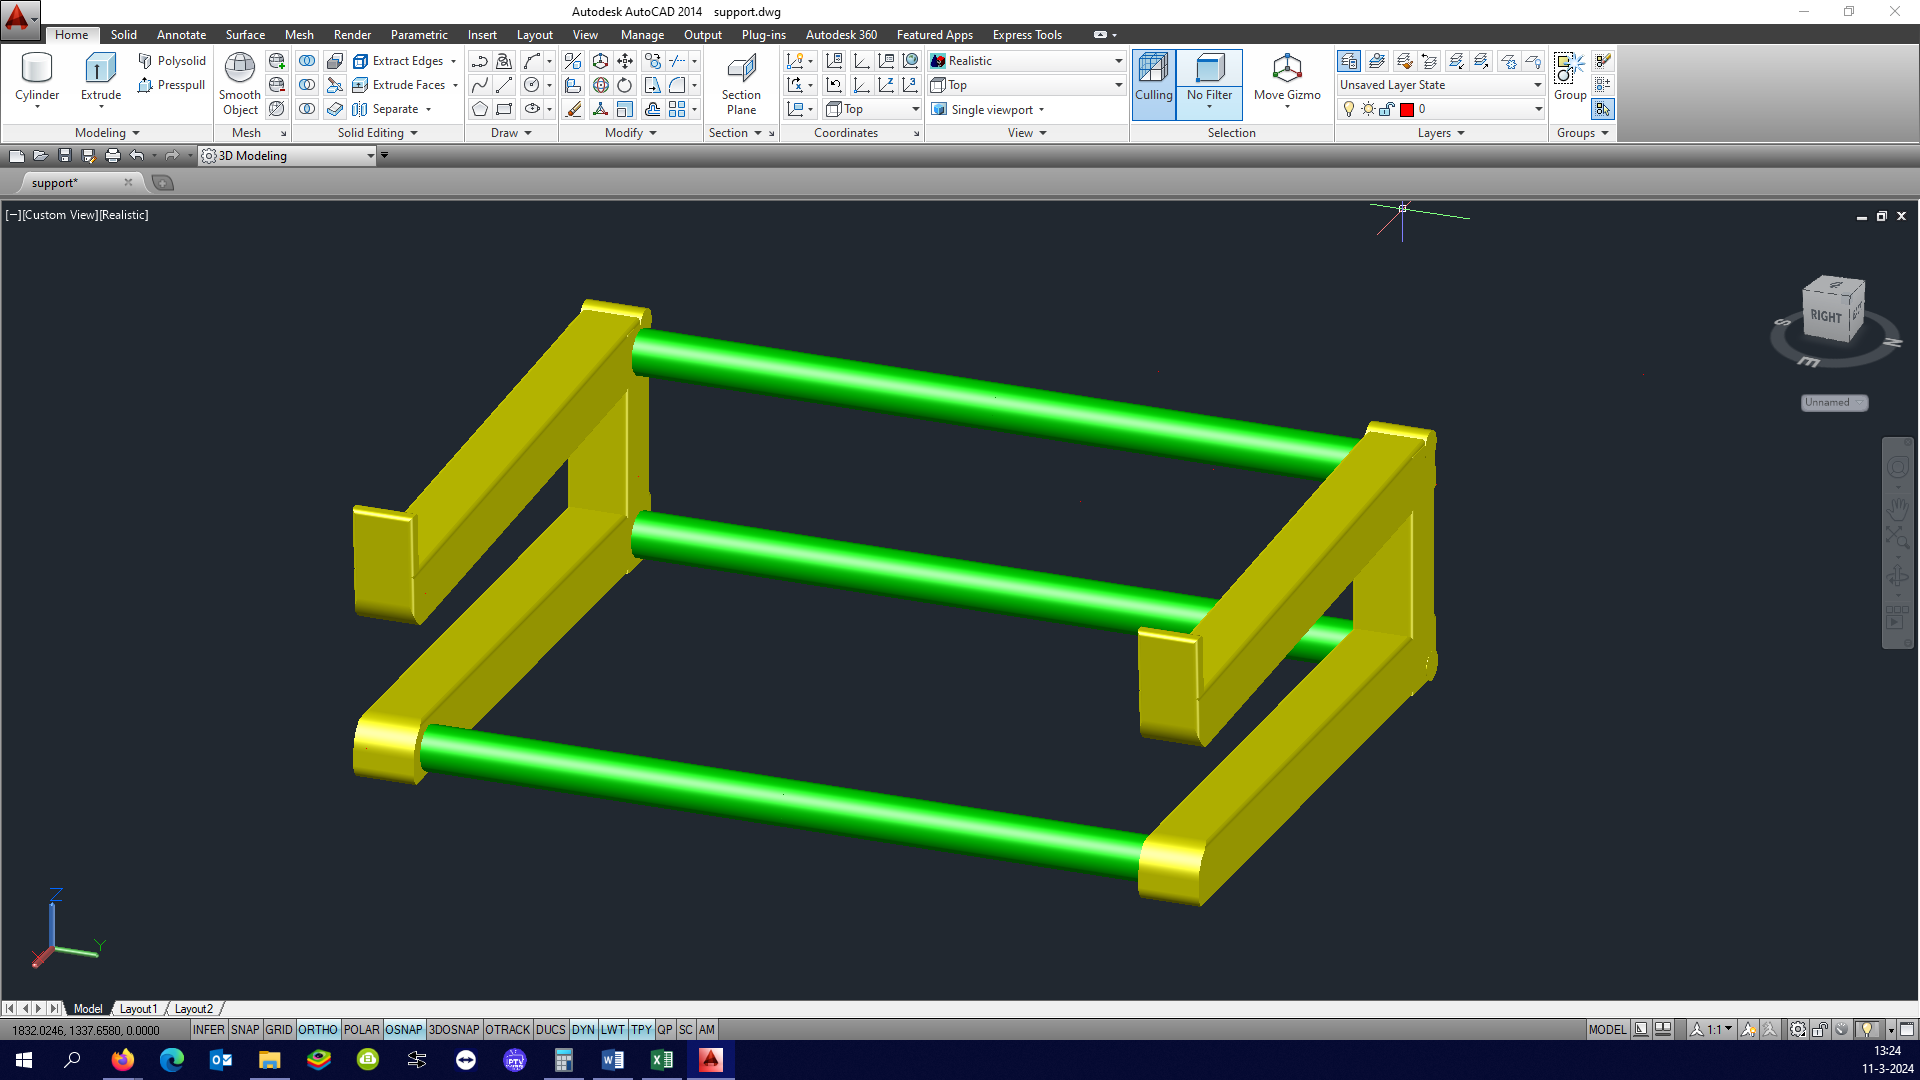Open the 3D Modeling workspace dropdown
Viewport: 1920px width, 1080px height.
tap(287, 156)
